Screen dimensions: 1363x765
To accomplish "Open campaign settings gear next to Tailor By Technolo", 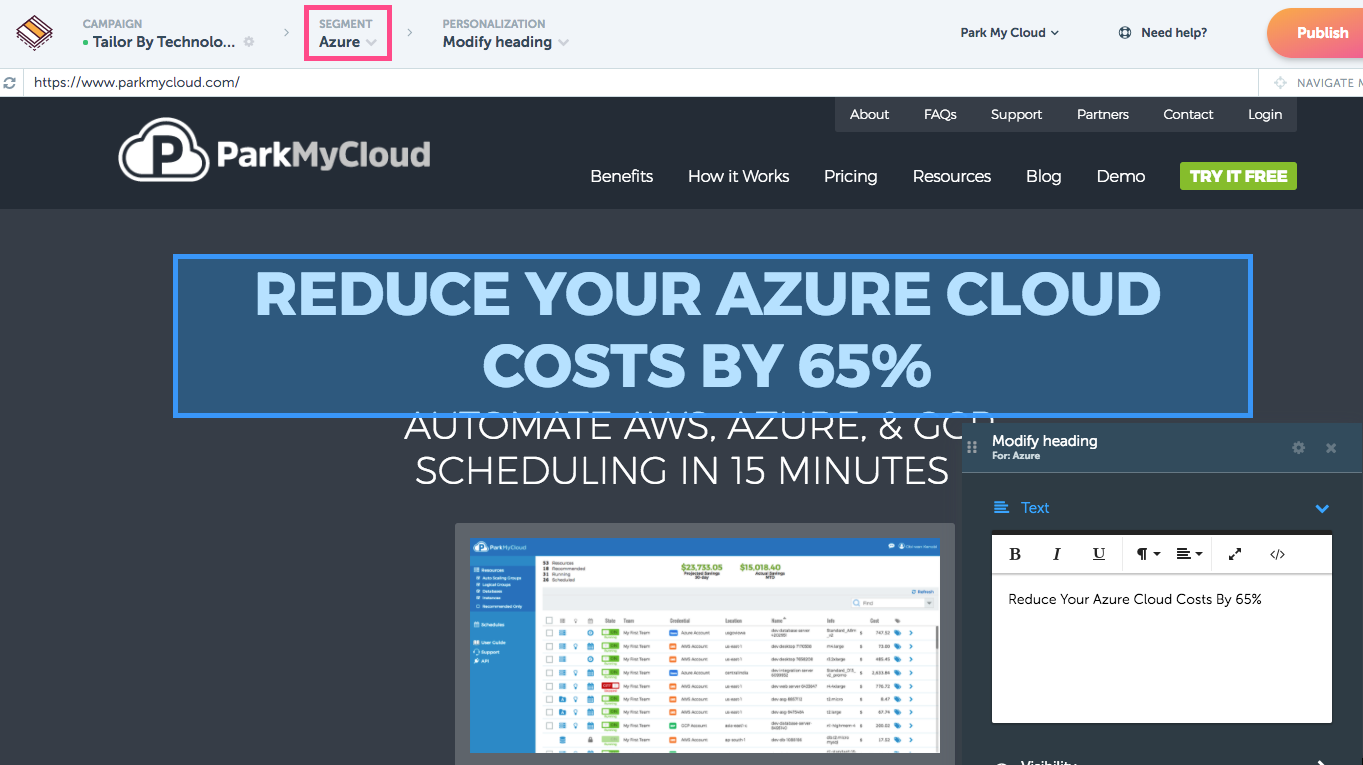I will pyautogui.click(x=249, y=42).
